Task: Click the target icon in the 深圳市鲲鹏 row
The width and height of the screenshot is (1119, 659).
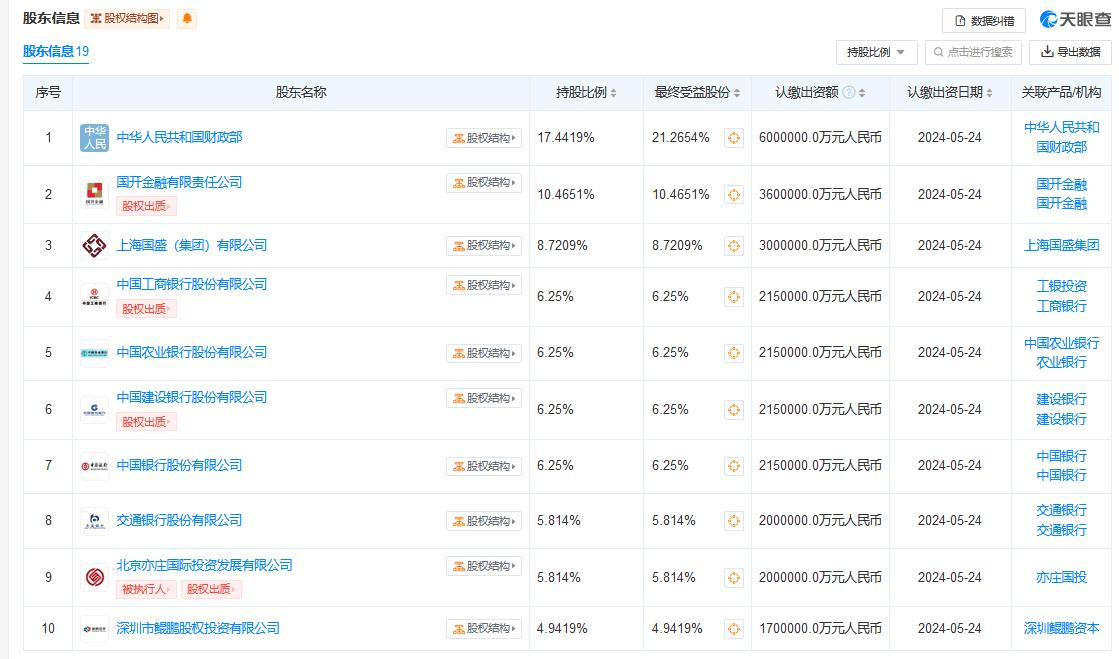Action: [x=733, y=629]
